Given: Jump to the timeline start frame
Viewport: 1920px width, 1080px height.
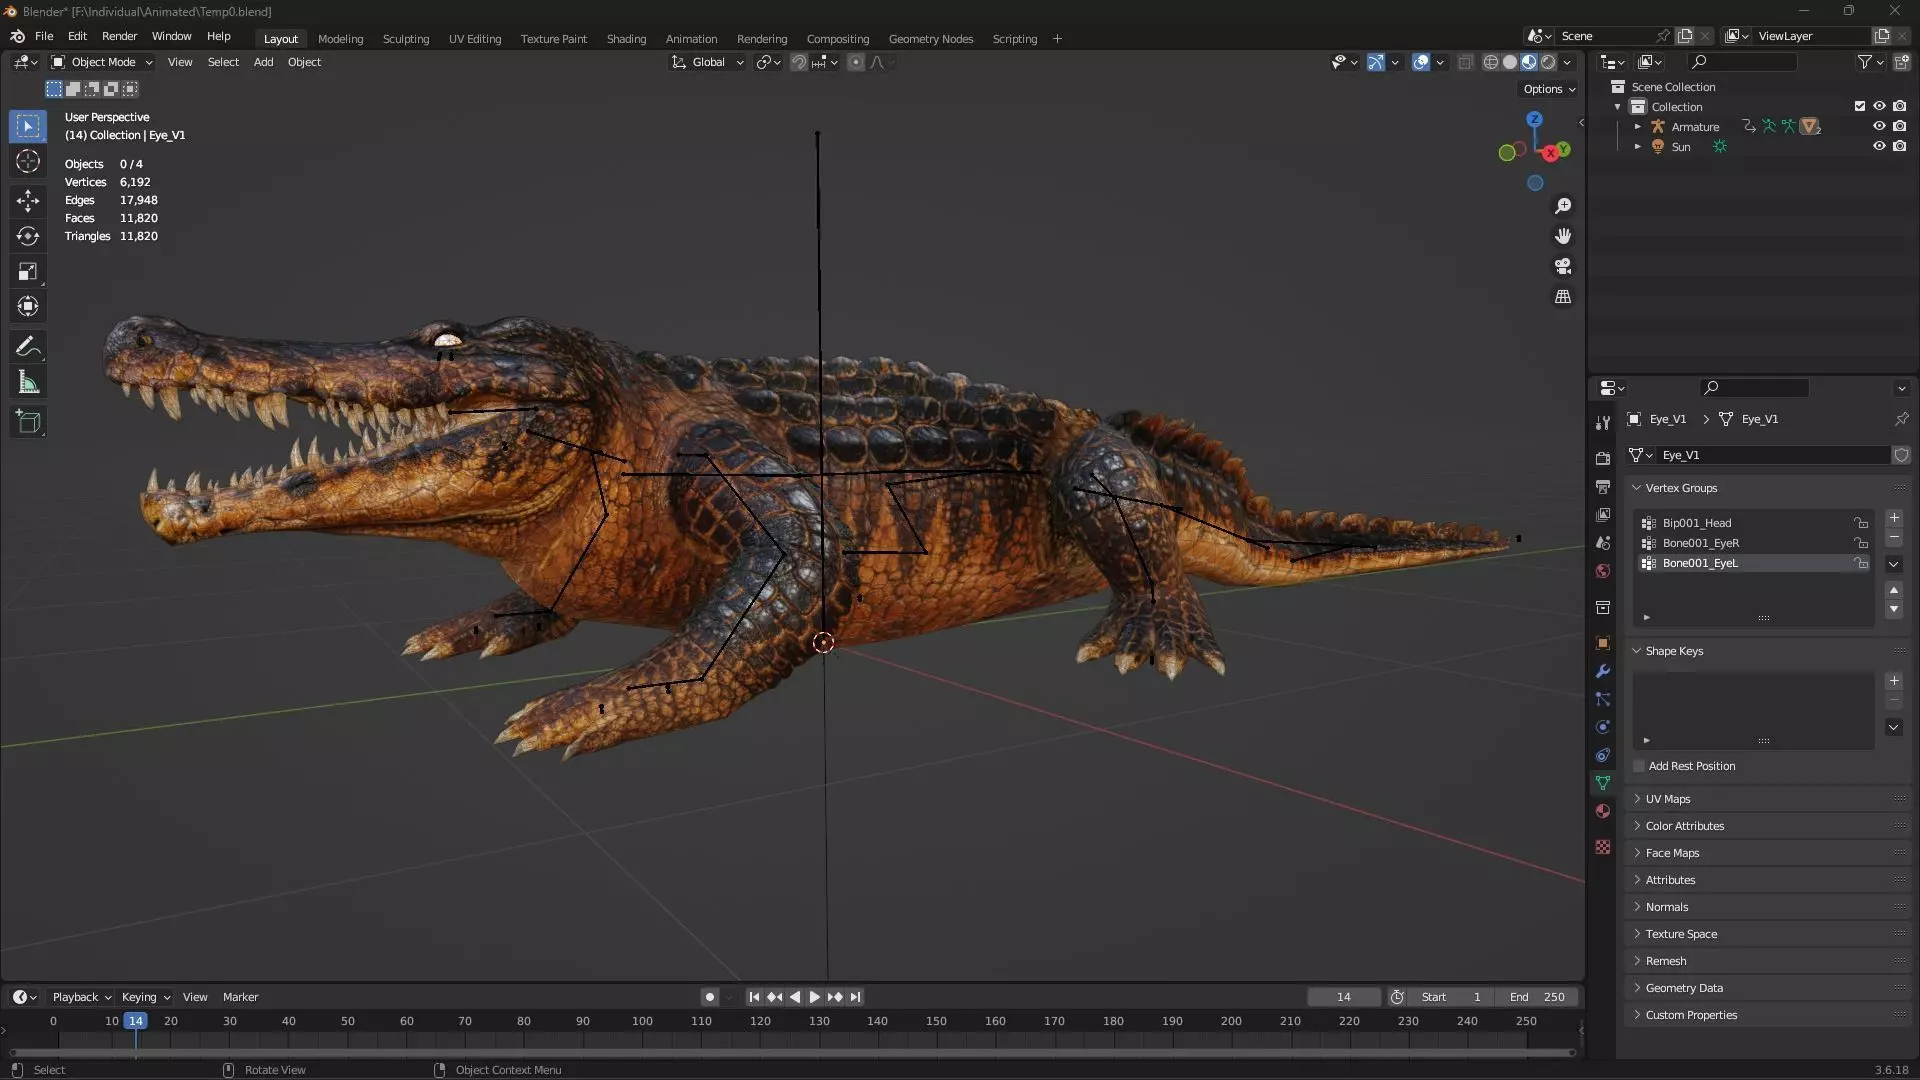Looking at the screenshot, I should coord(754,997).
